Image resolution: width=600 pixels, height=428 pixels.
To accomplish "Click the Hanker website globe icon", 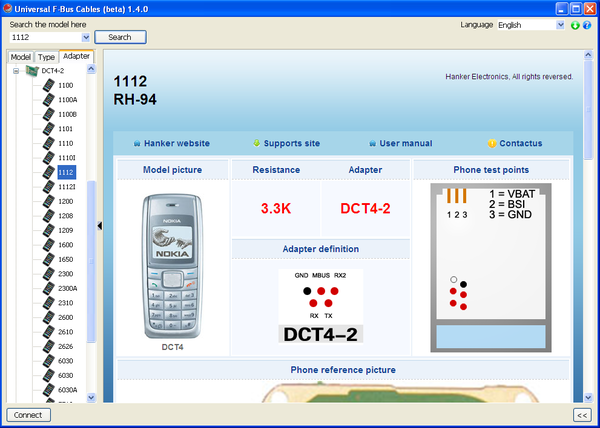I will click(x=136, y=144).
